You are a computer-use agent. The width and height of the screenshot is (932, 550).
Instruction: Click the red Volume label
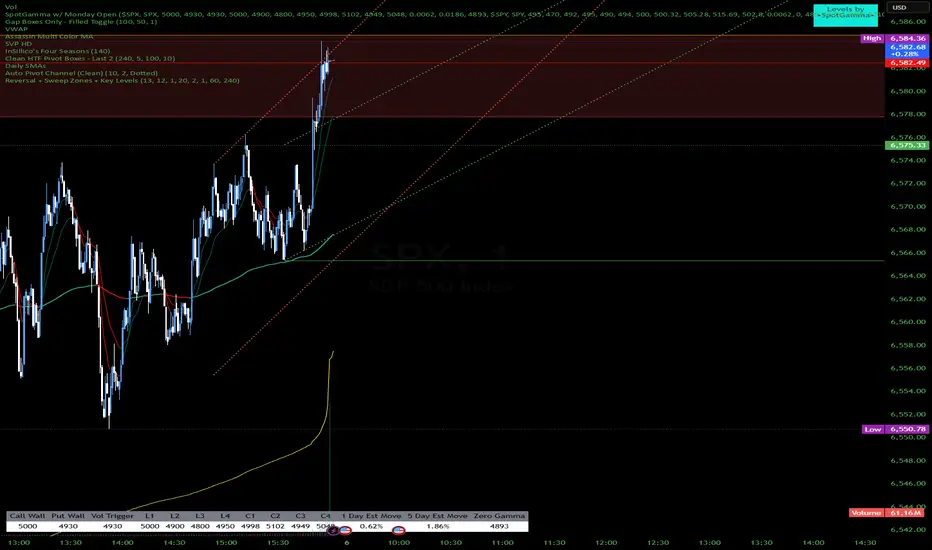tap(866, 513)
